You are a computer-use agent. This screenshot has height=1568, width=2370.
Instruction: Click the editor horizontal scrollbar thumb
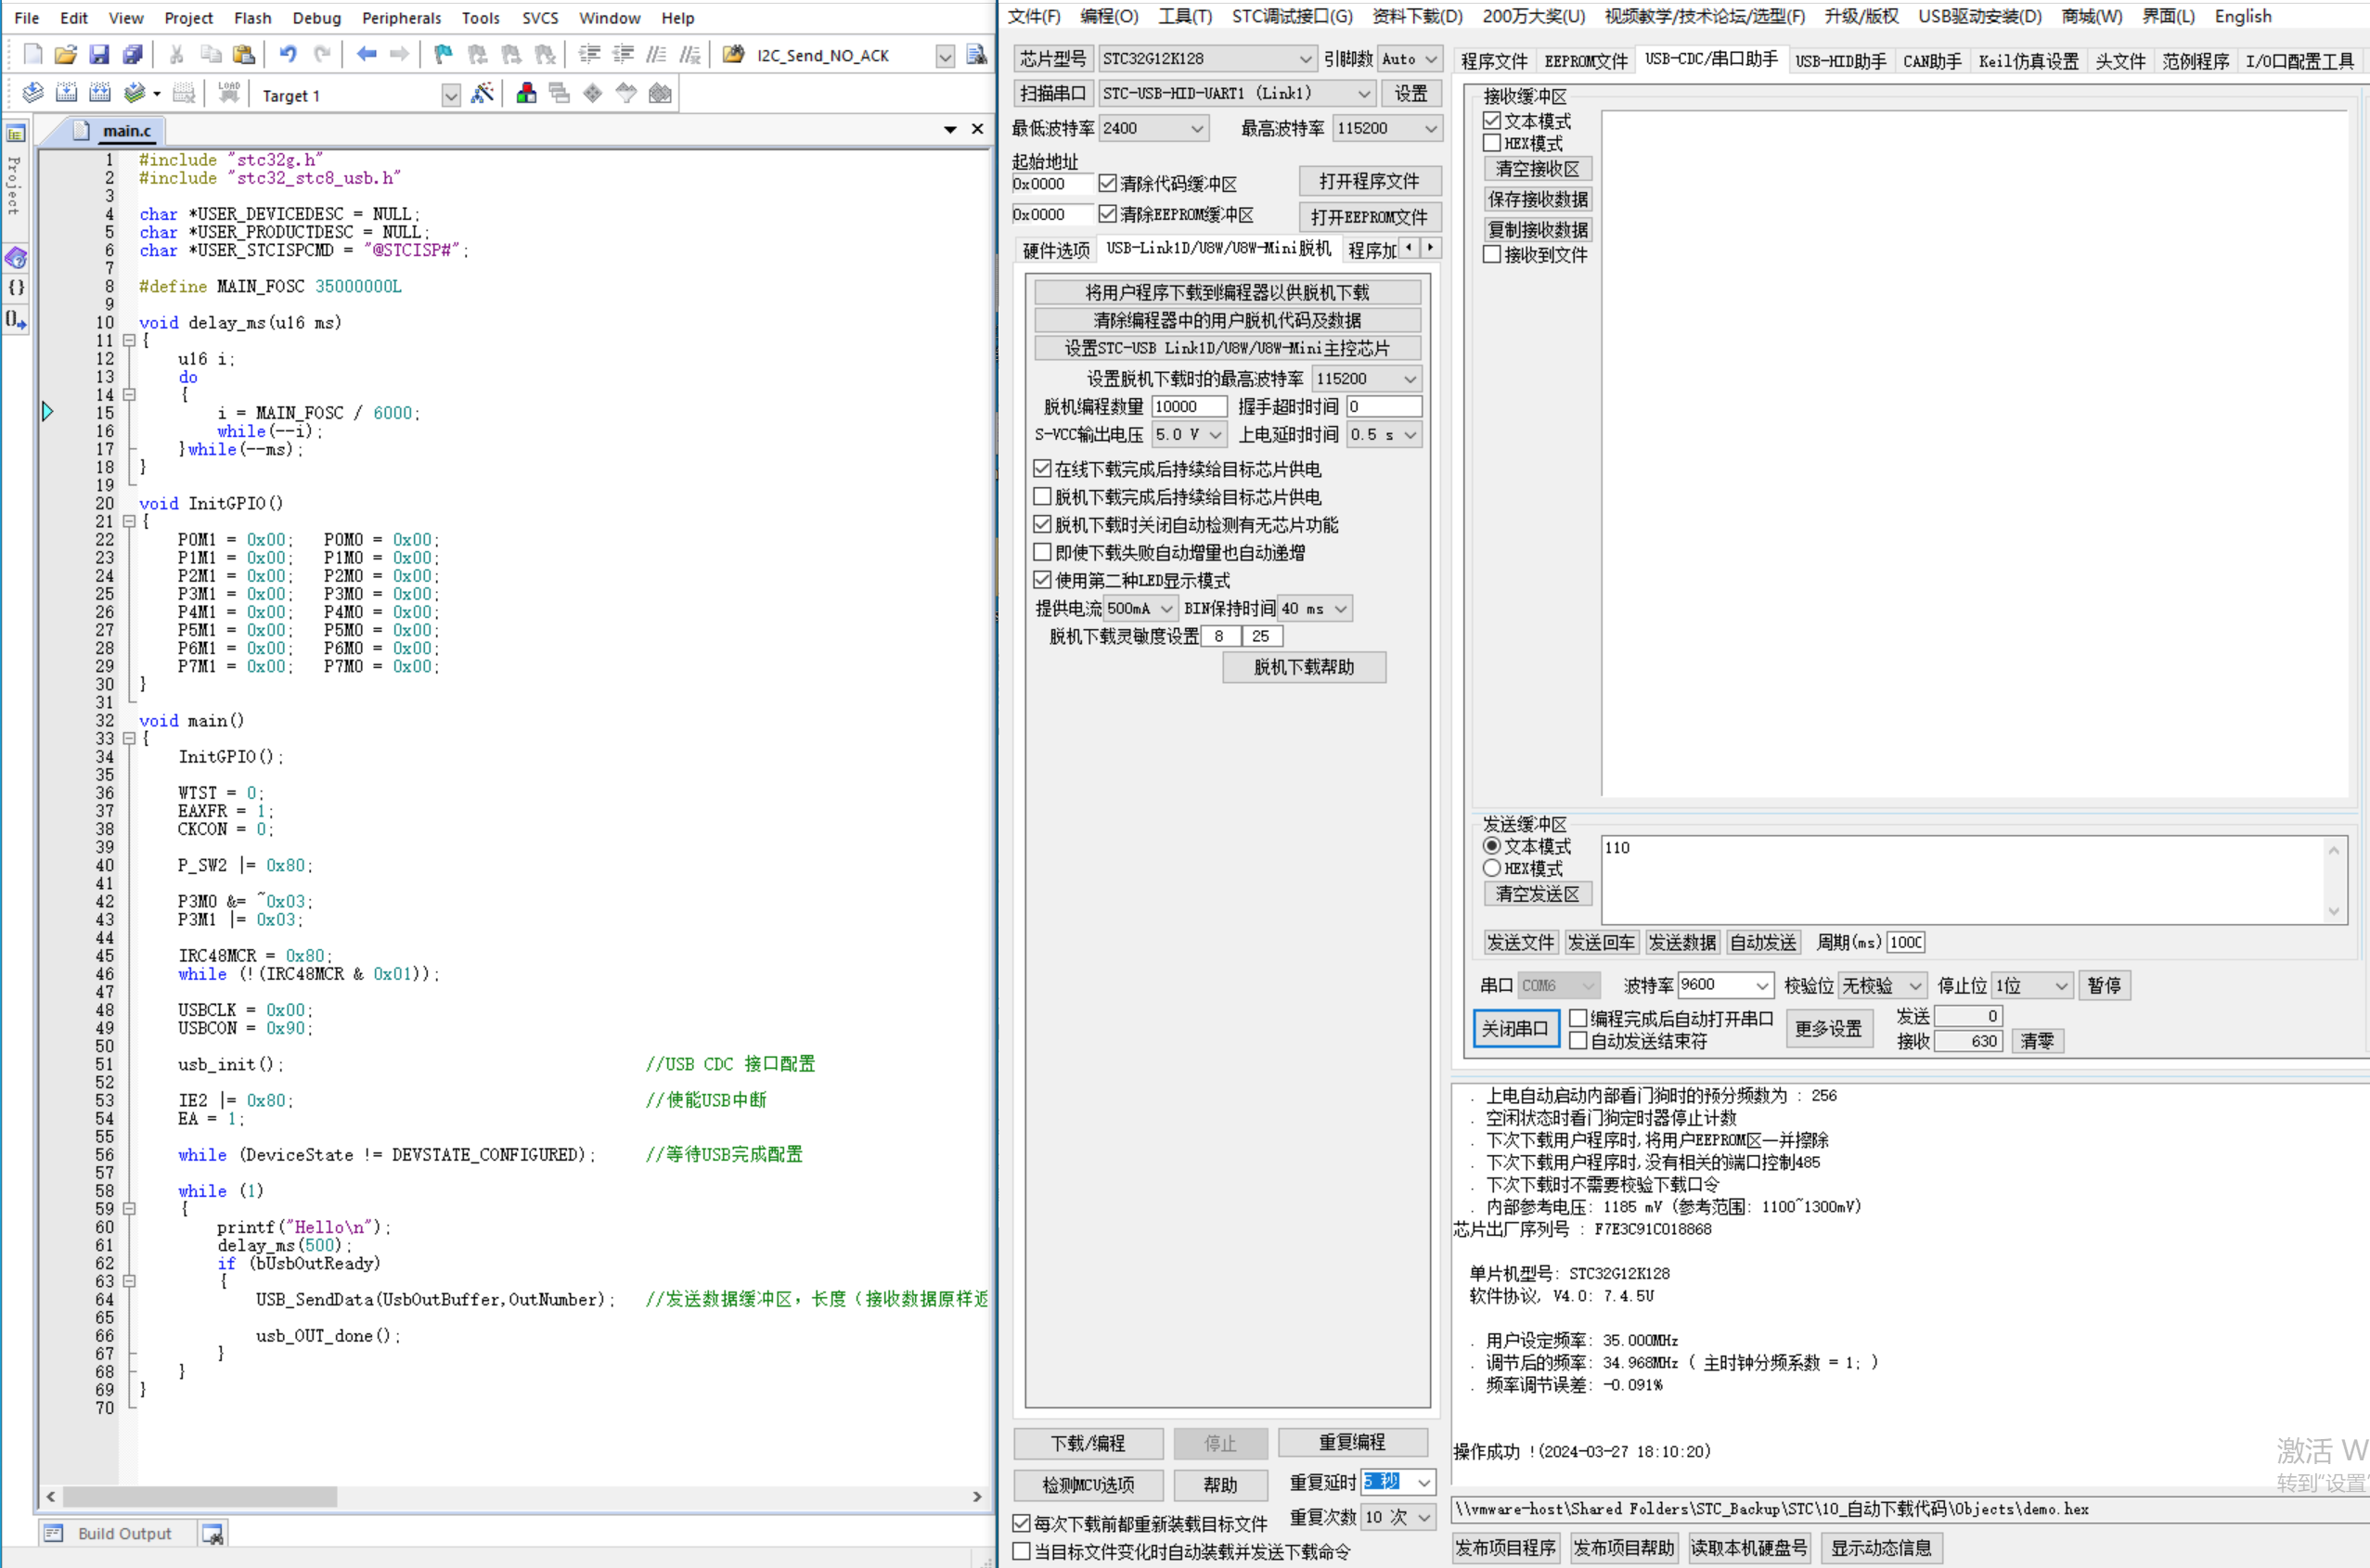pos(200,1497)
